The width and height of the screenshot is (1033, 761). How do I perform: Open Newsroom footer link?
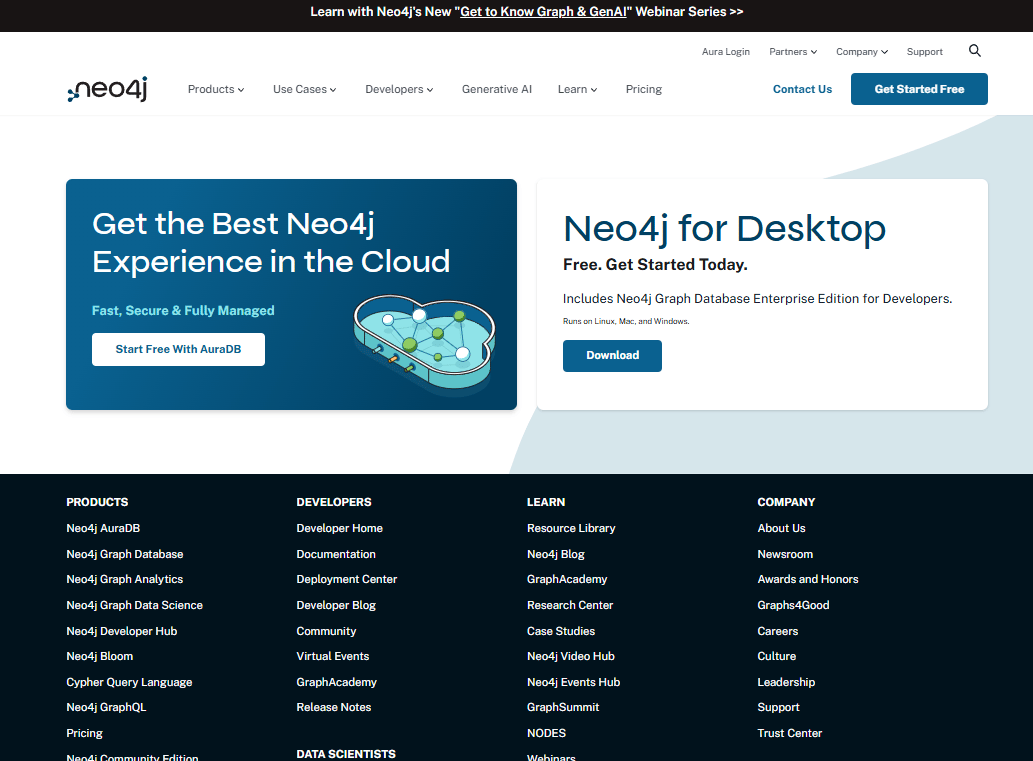coord(785,554)
